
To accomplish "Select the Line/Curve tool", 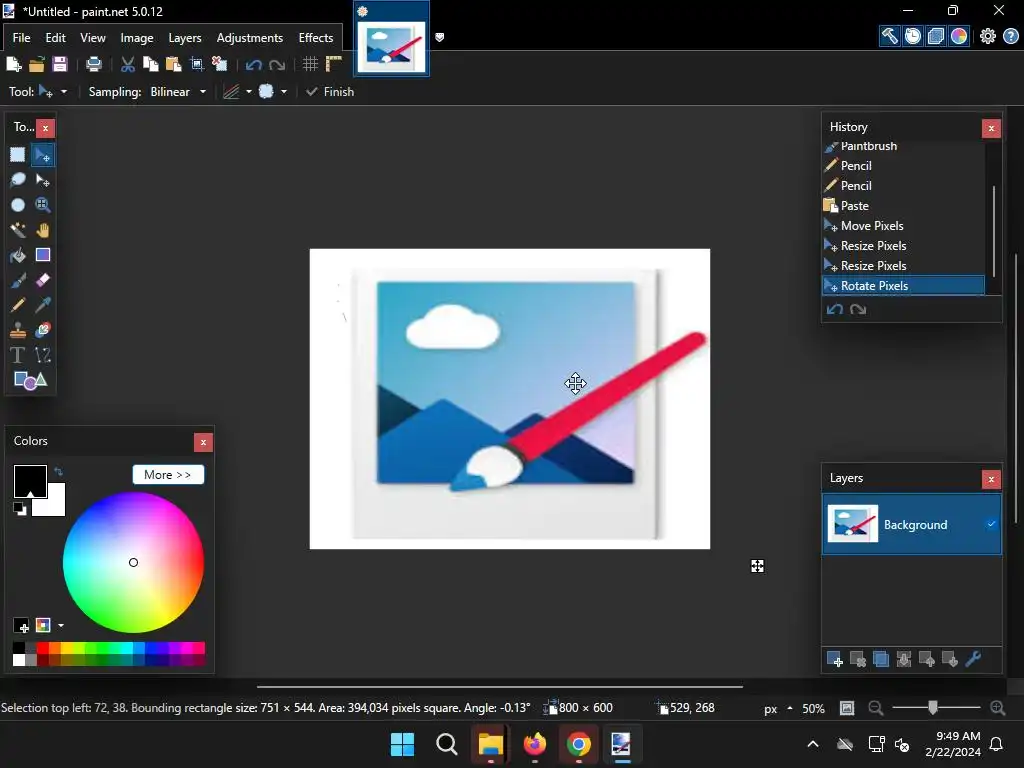I will pos(42,355).
